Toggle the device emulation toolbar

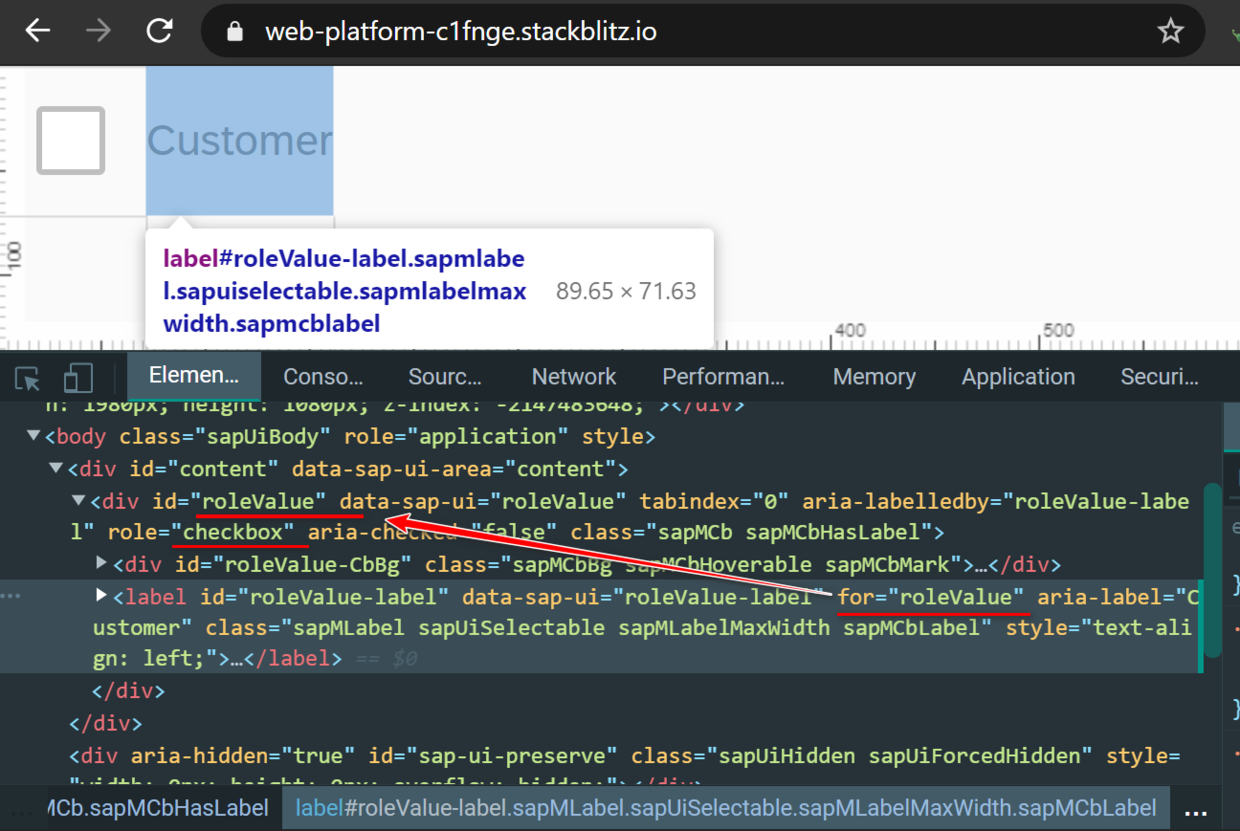coord(78,378)
